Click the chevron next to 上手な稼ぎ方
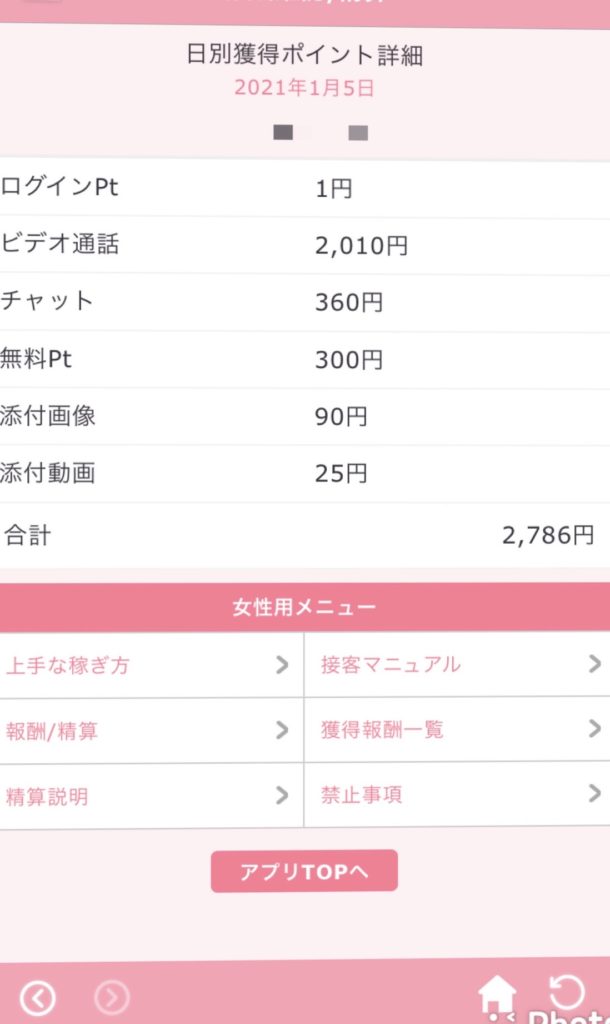This screenshot has height=1024, width=610. [x=282, y=665]
